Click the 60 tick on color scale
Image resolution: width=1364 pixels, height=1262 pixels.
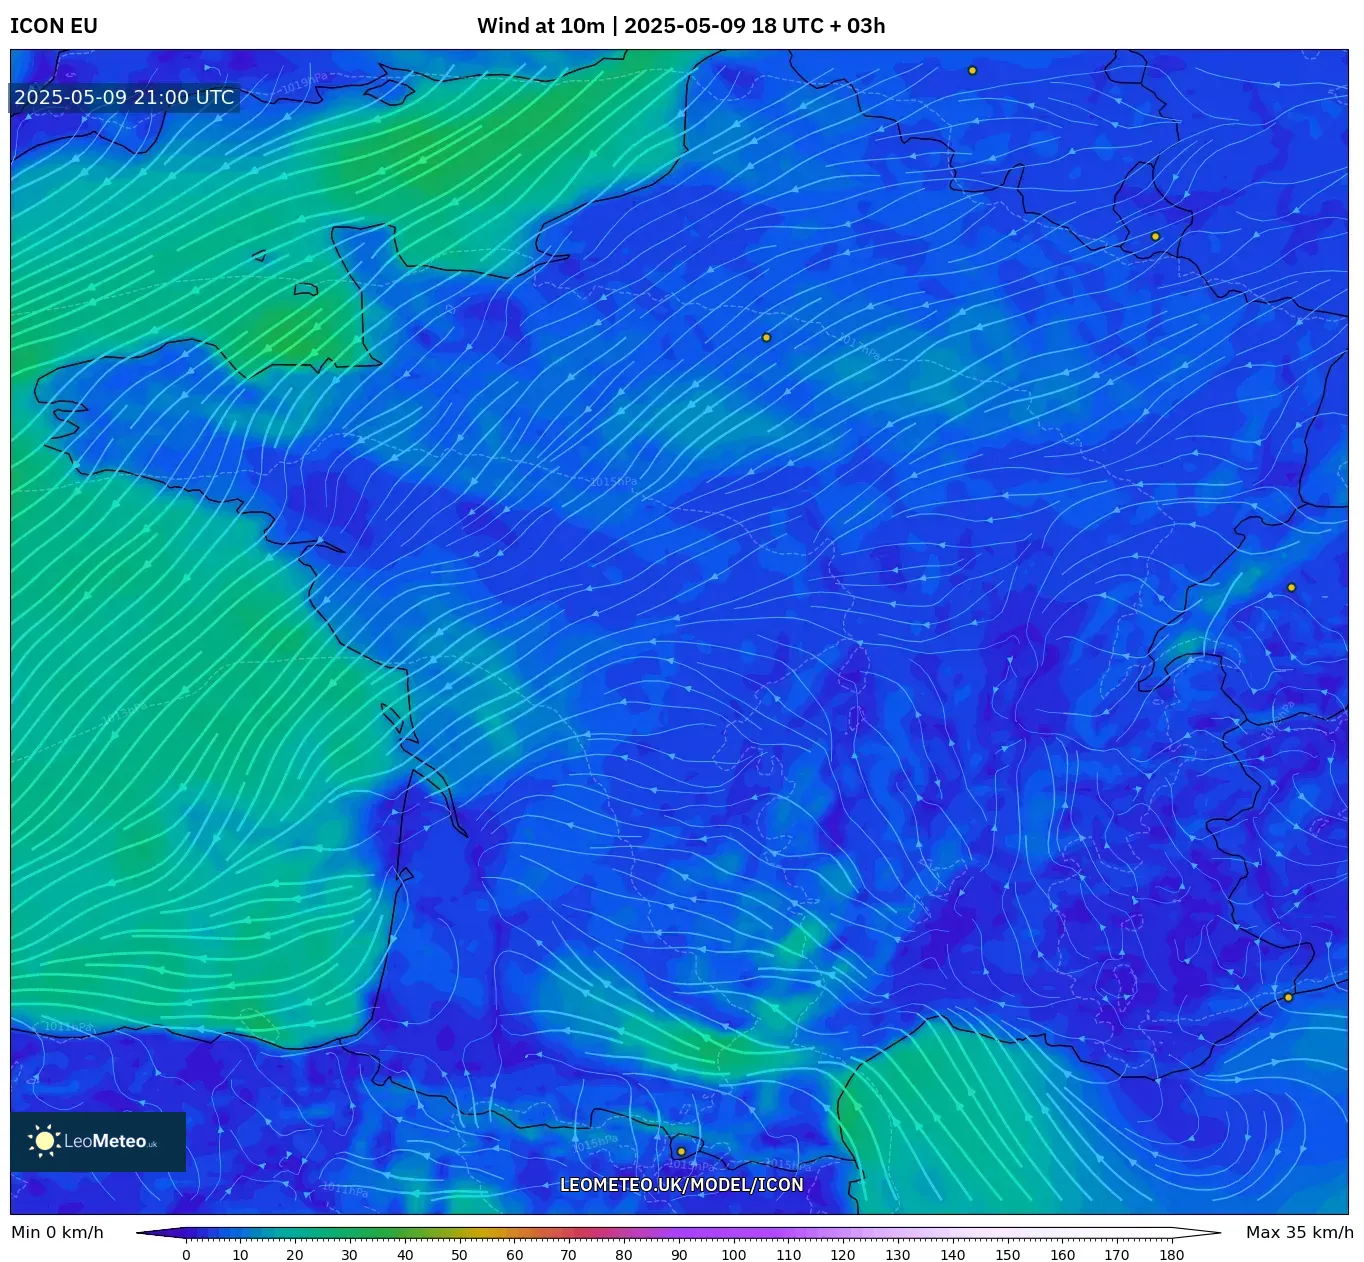click(514, 1255)
